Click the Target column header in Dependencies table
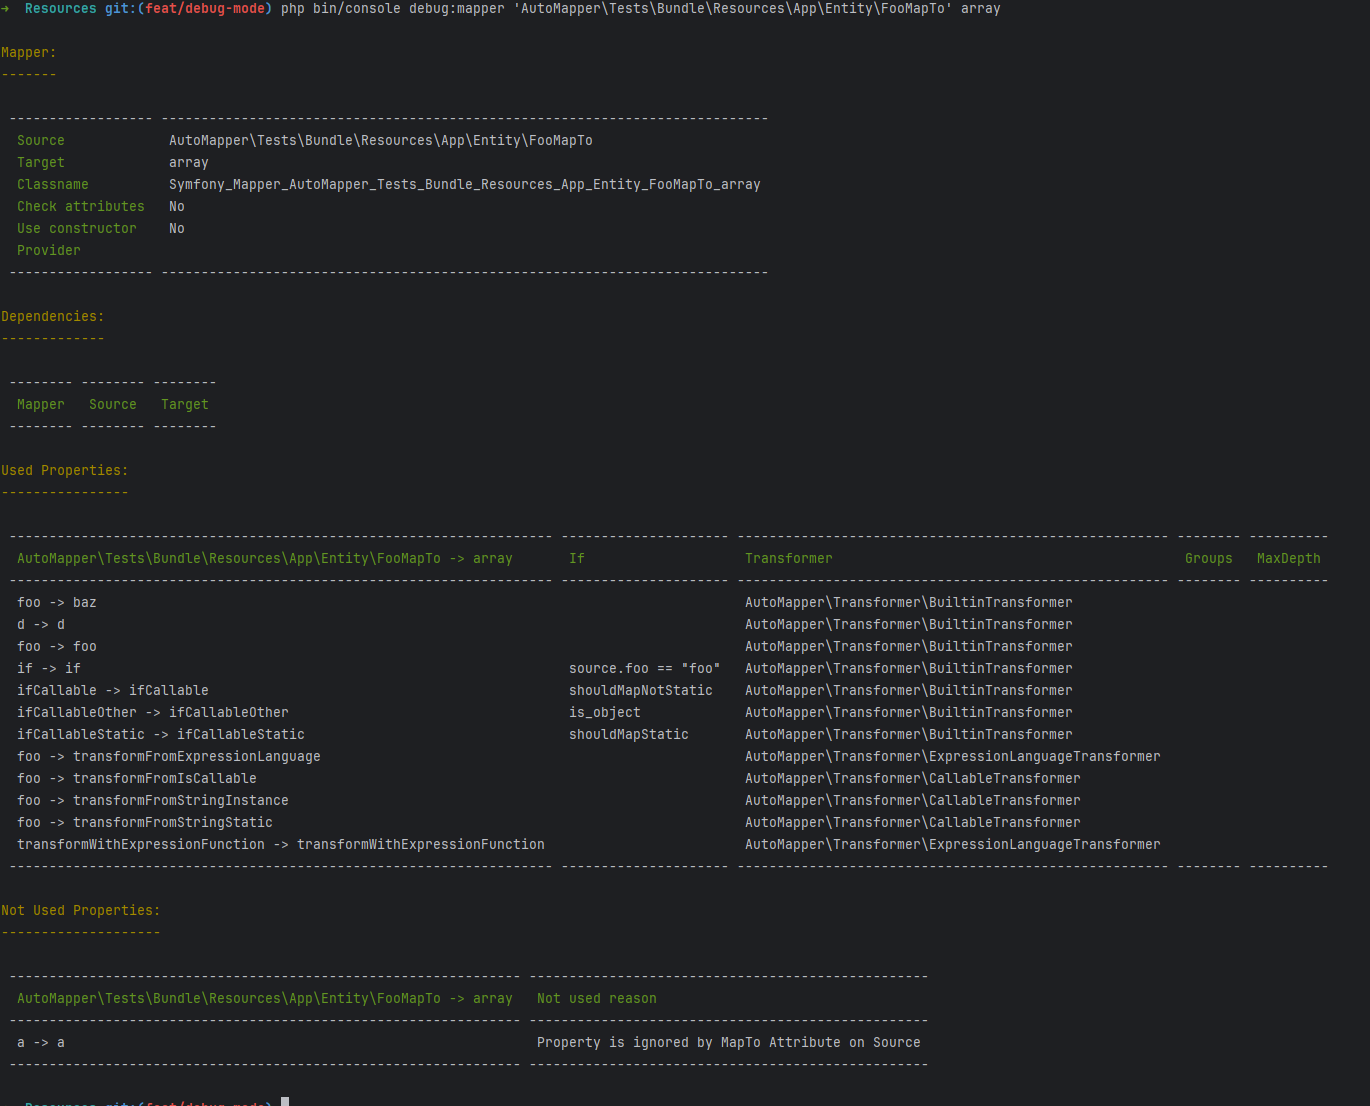The height and width of the screenshot is (1106, 1370). (x=184, y=405)
